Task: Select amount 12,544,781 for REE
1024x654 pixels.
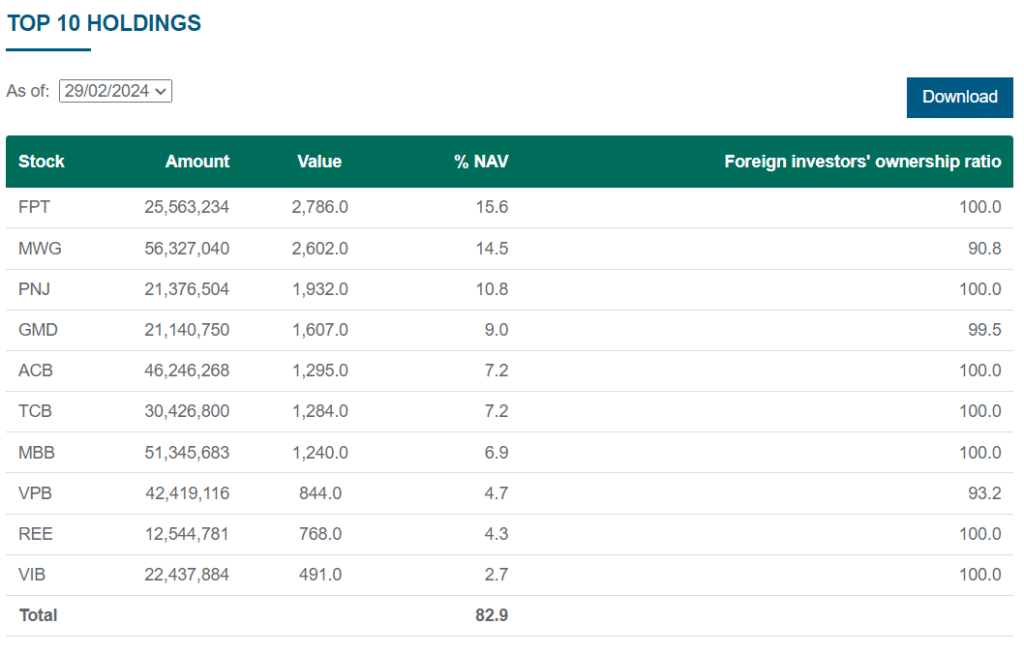Action: pyautogui.click(x=187, y=534)
